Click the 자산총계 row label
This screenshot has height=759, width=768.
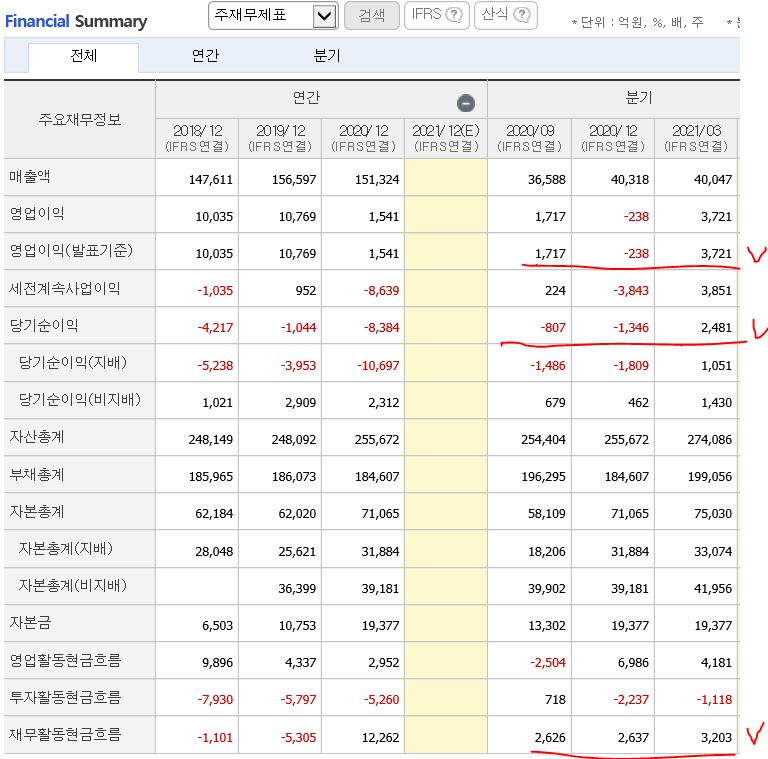(x=37, y=436)
